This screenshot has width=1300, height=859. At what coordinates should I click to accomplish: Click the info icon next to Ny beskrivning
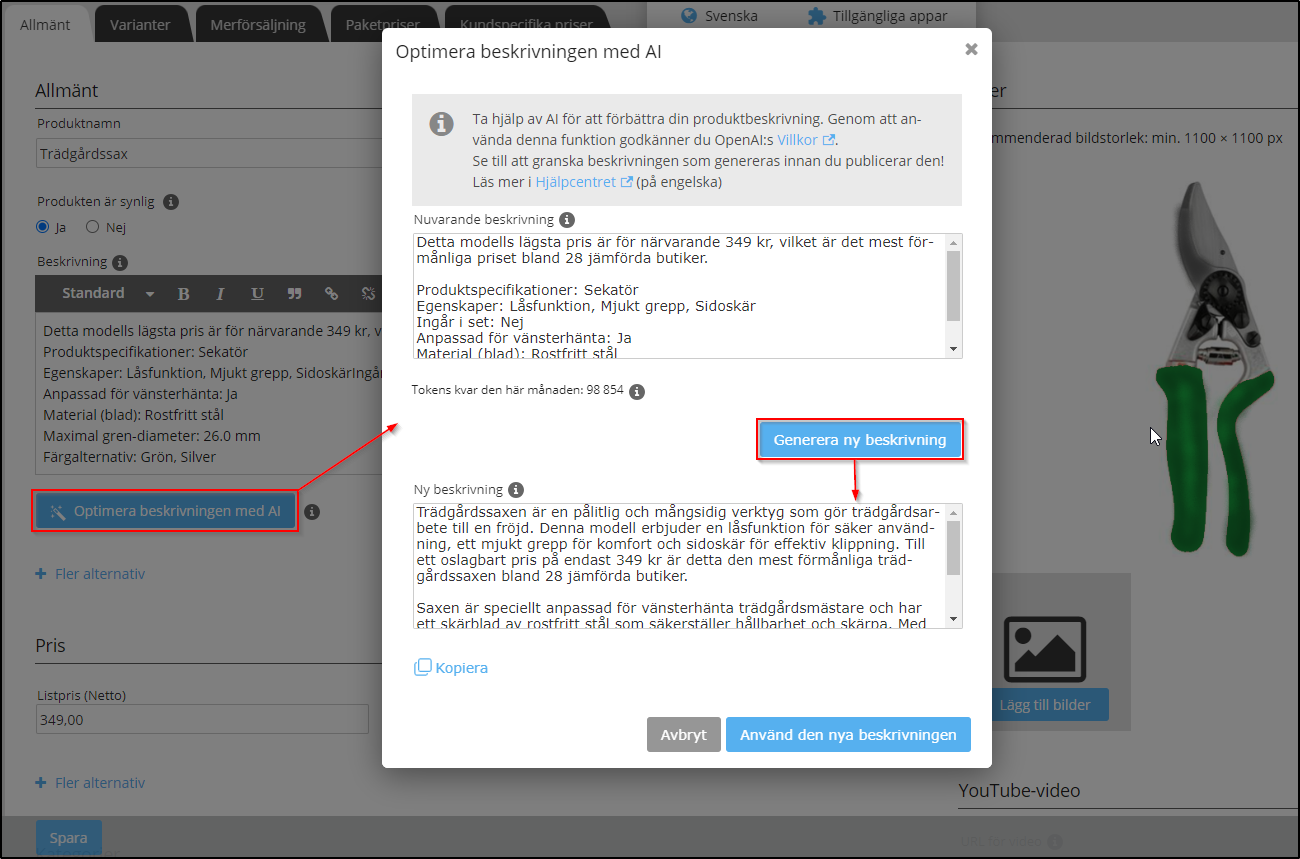(515, 489)
